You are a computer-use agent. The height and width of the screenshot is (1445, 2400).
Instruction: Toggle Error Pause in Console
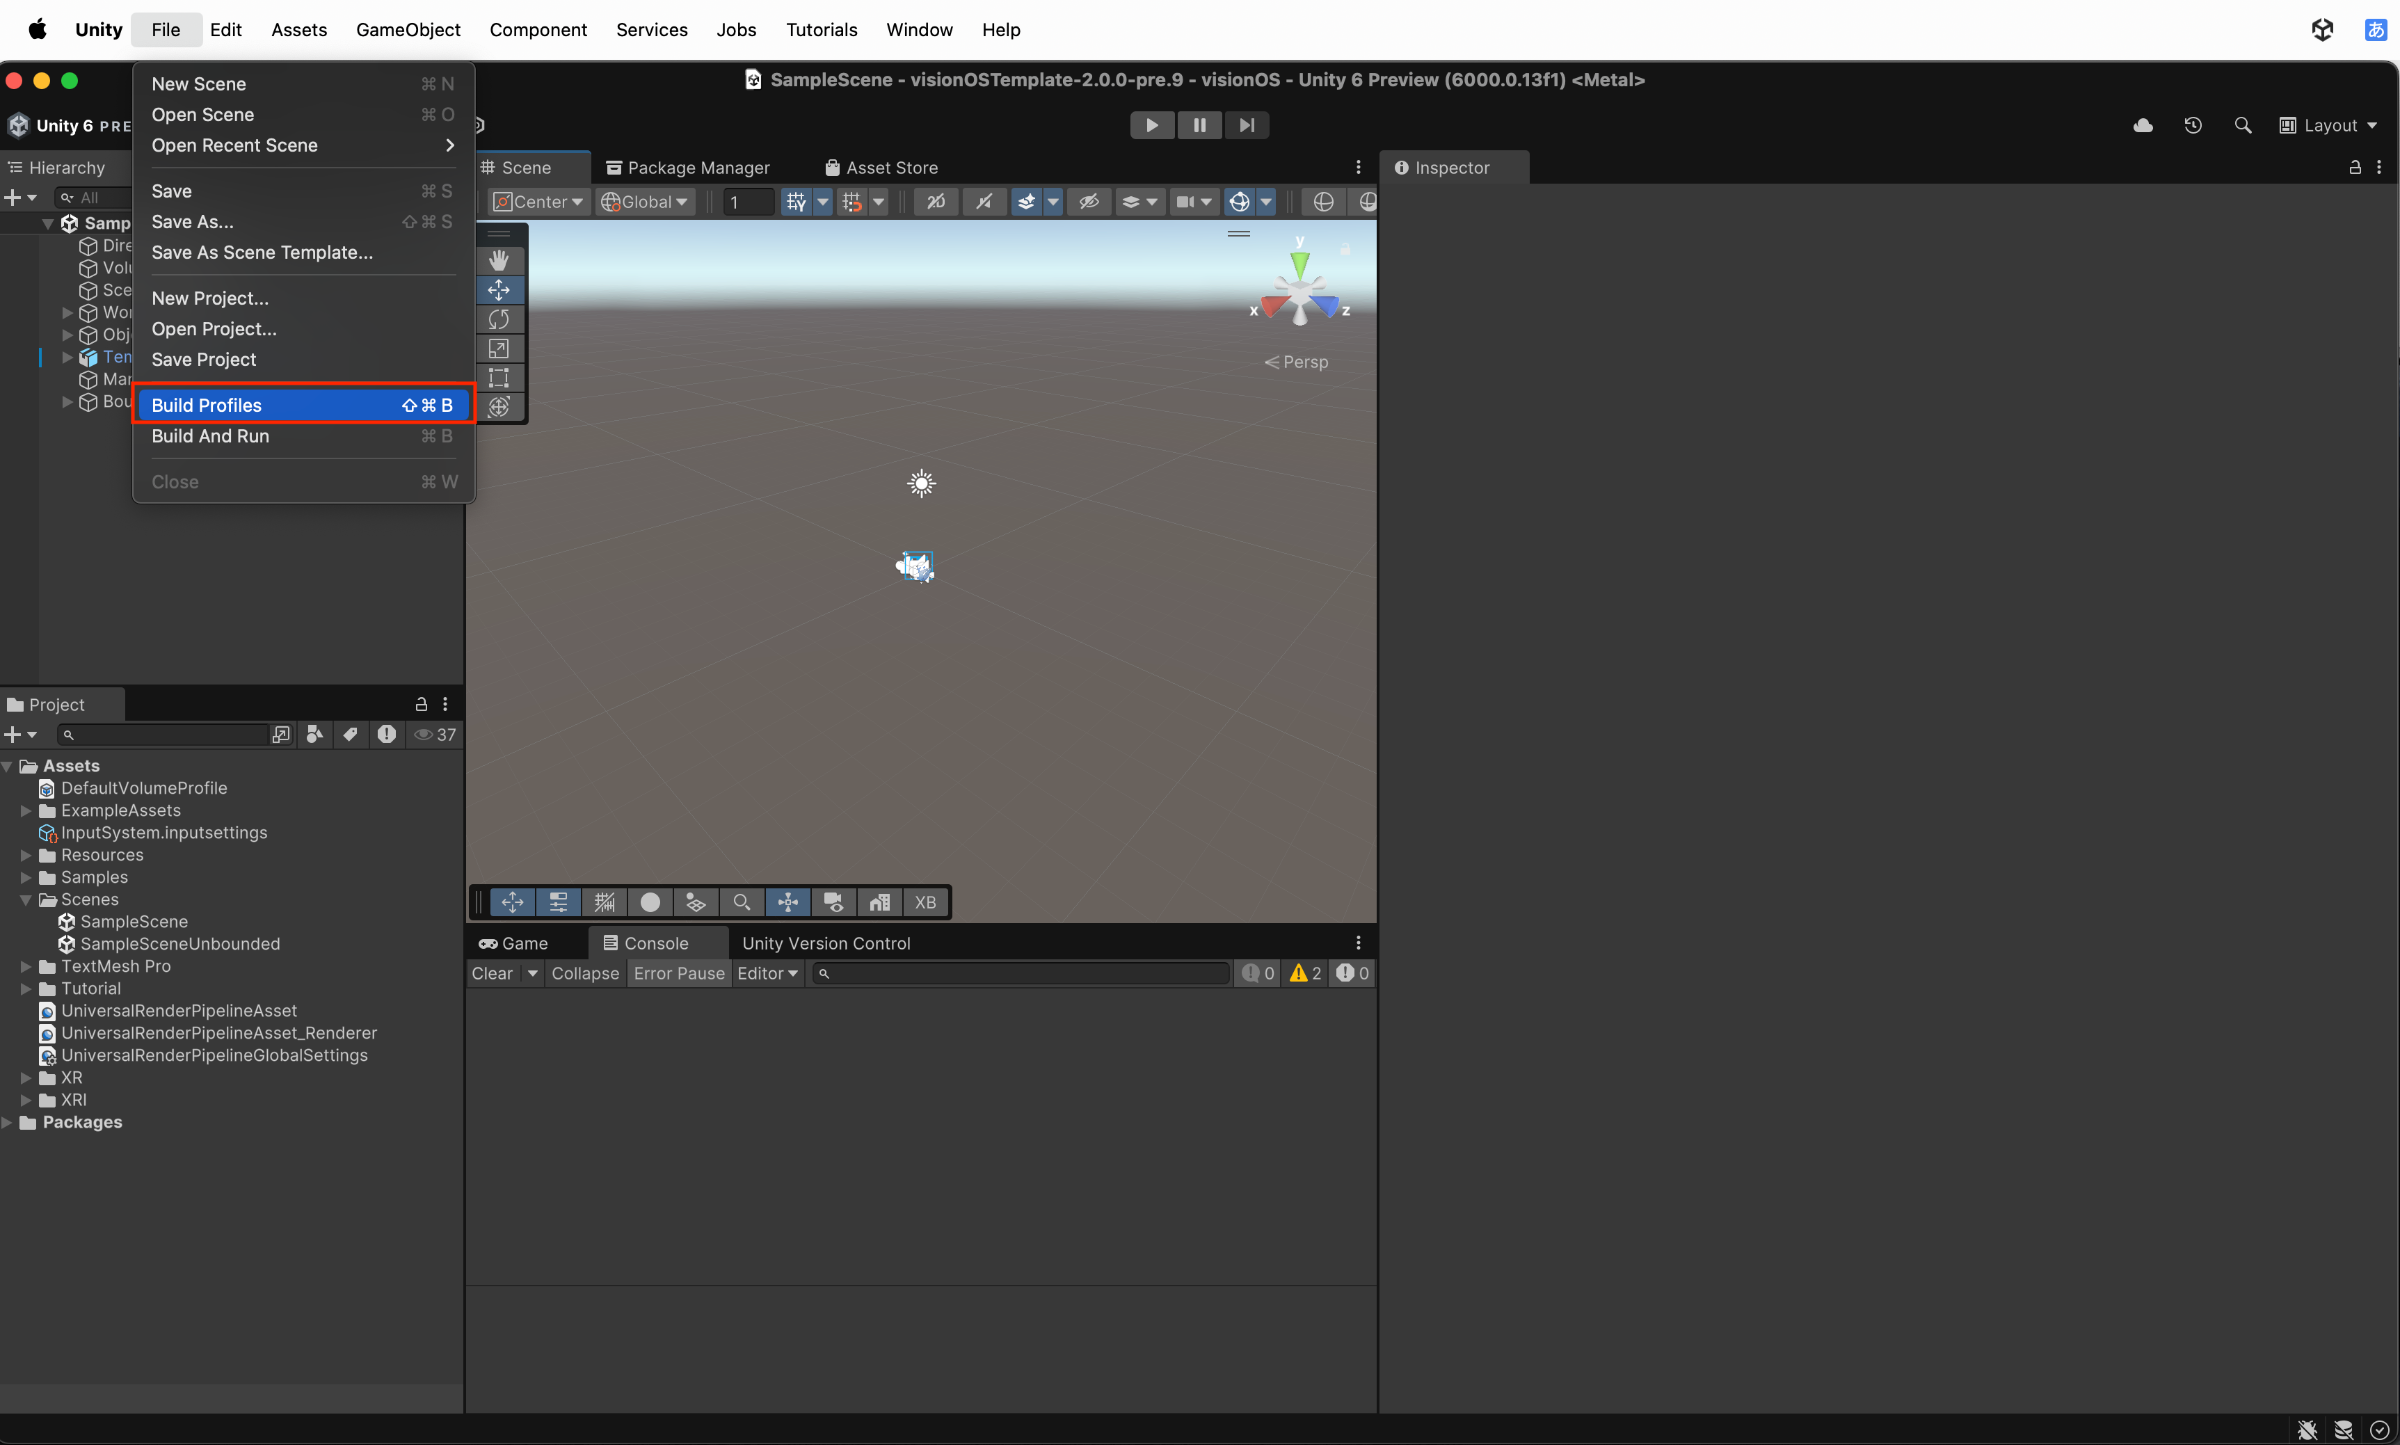(x=679, y=973)
